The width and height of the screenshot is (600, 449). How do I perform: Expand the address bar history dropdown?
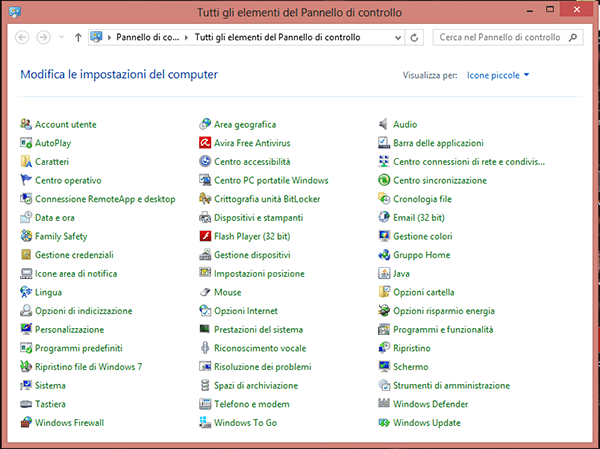pyautogui.click(x=398, y=38)
